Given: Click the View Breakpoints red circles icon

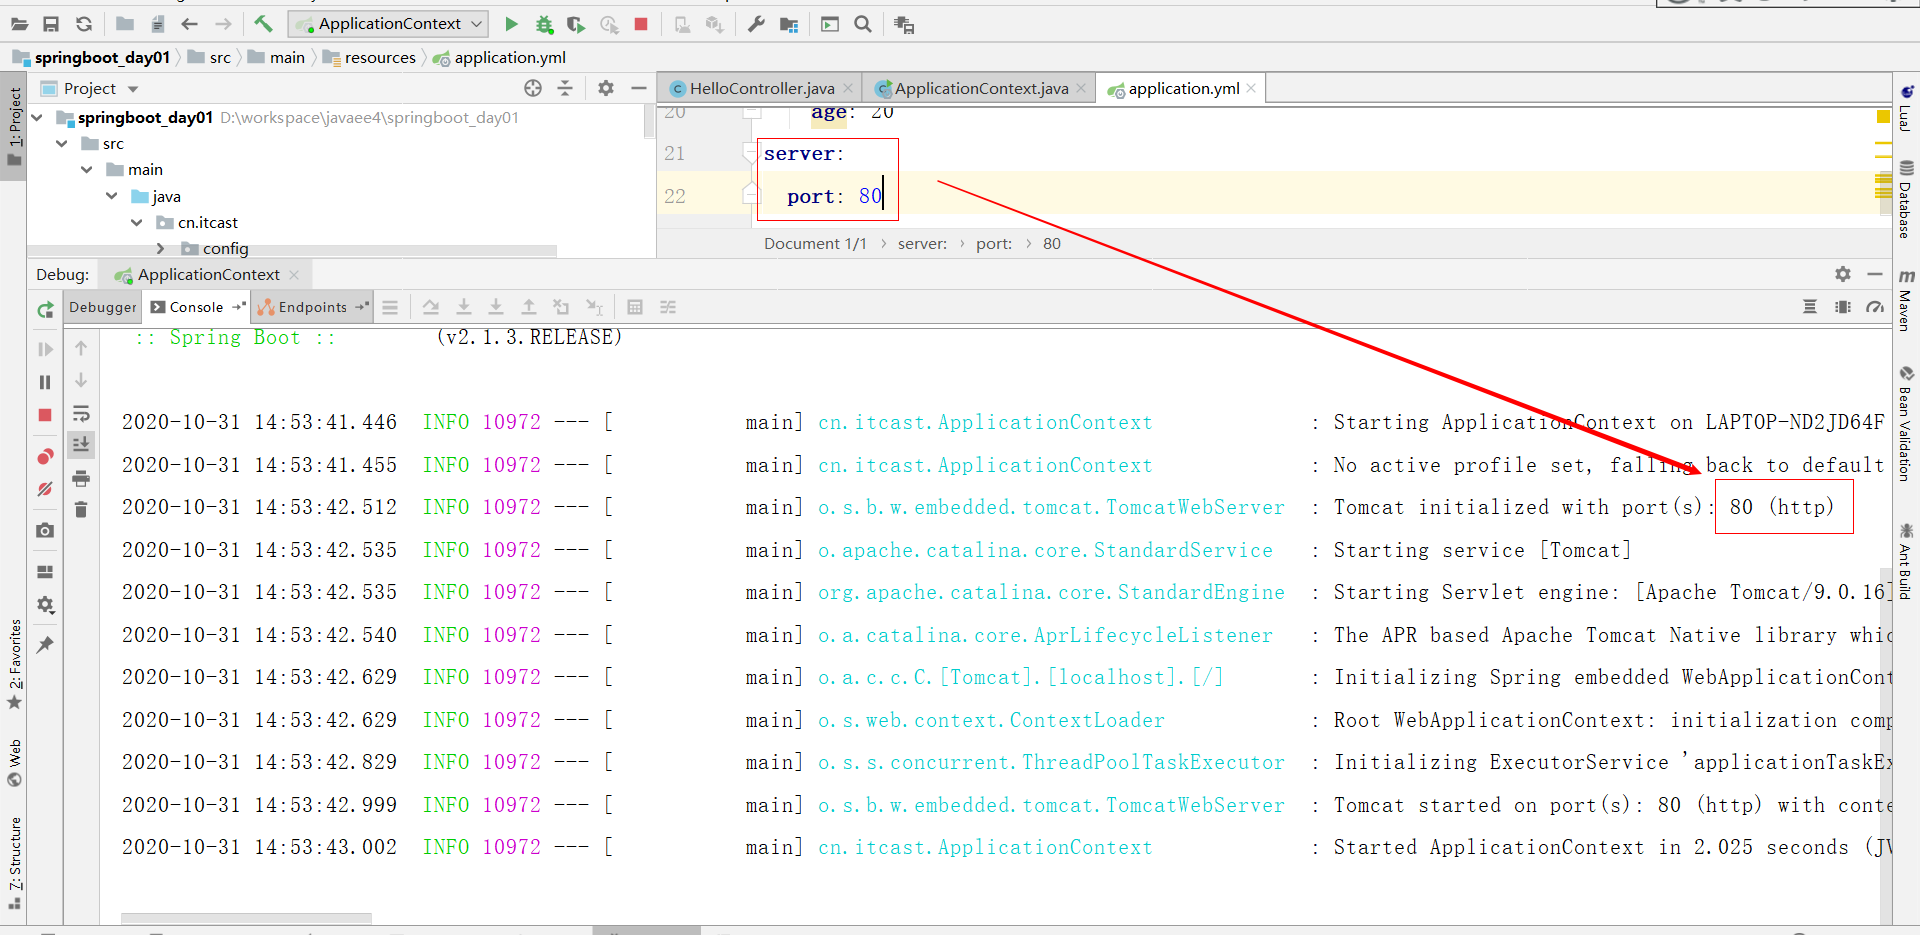Looking at the screenshot, I should [45, 457].
